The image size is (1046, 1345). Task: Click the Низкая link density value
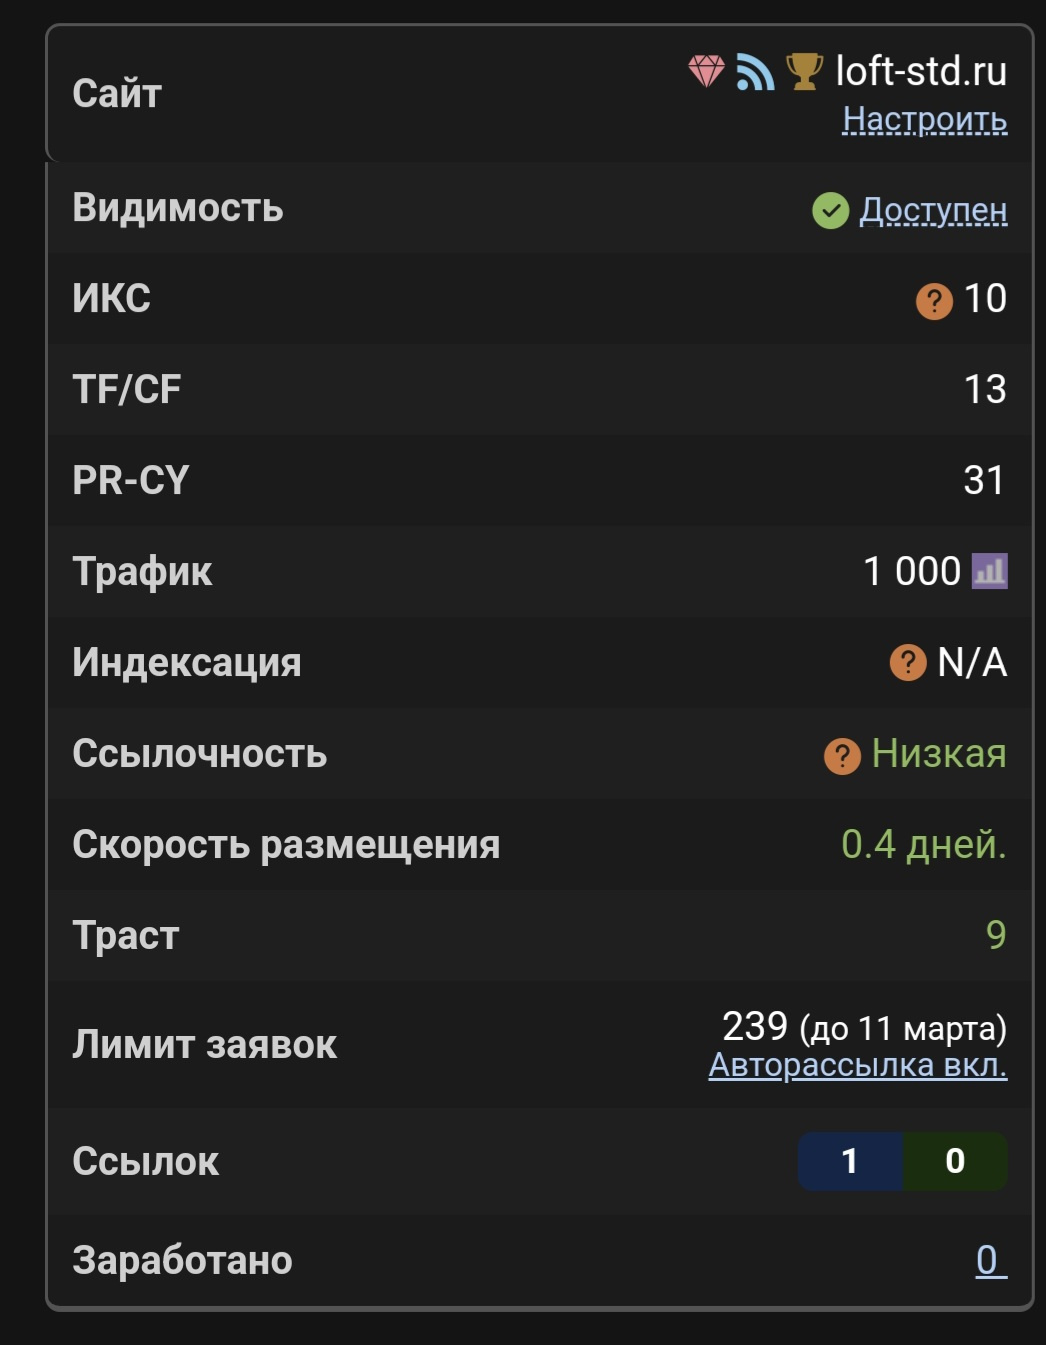pyautogui.click(x=939, y=754)
